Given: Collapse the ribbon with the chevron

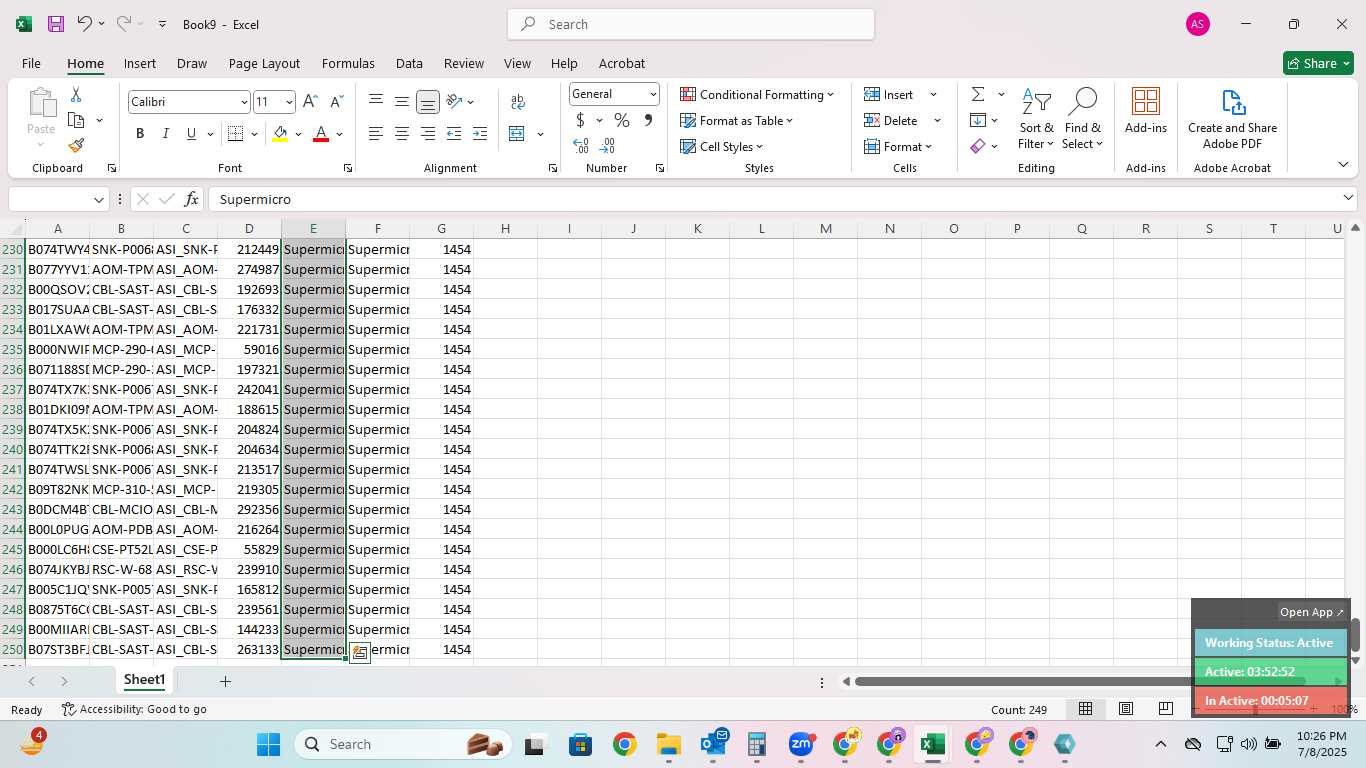Looking at the screenshot, I should 1343,165.
